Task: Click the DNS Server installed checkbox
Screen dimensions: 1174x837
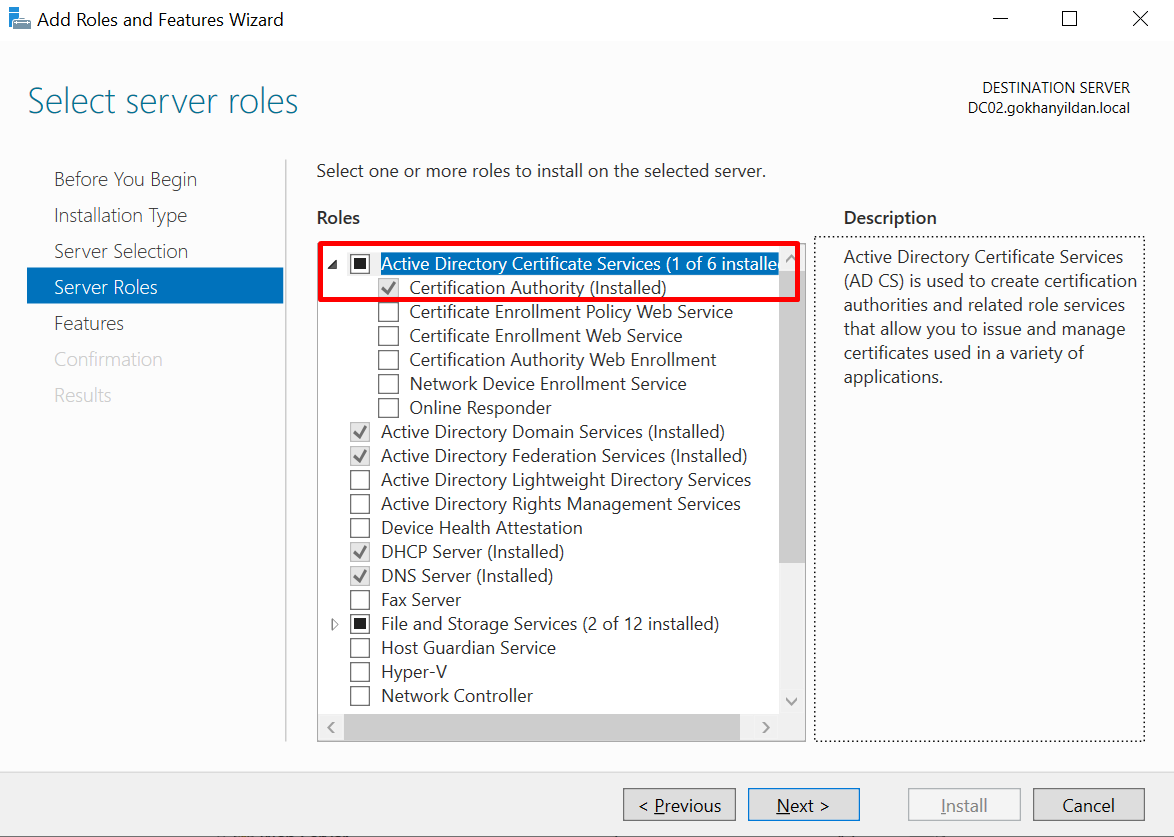Action: [x=360, y=576]
